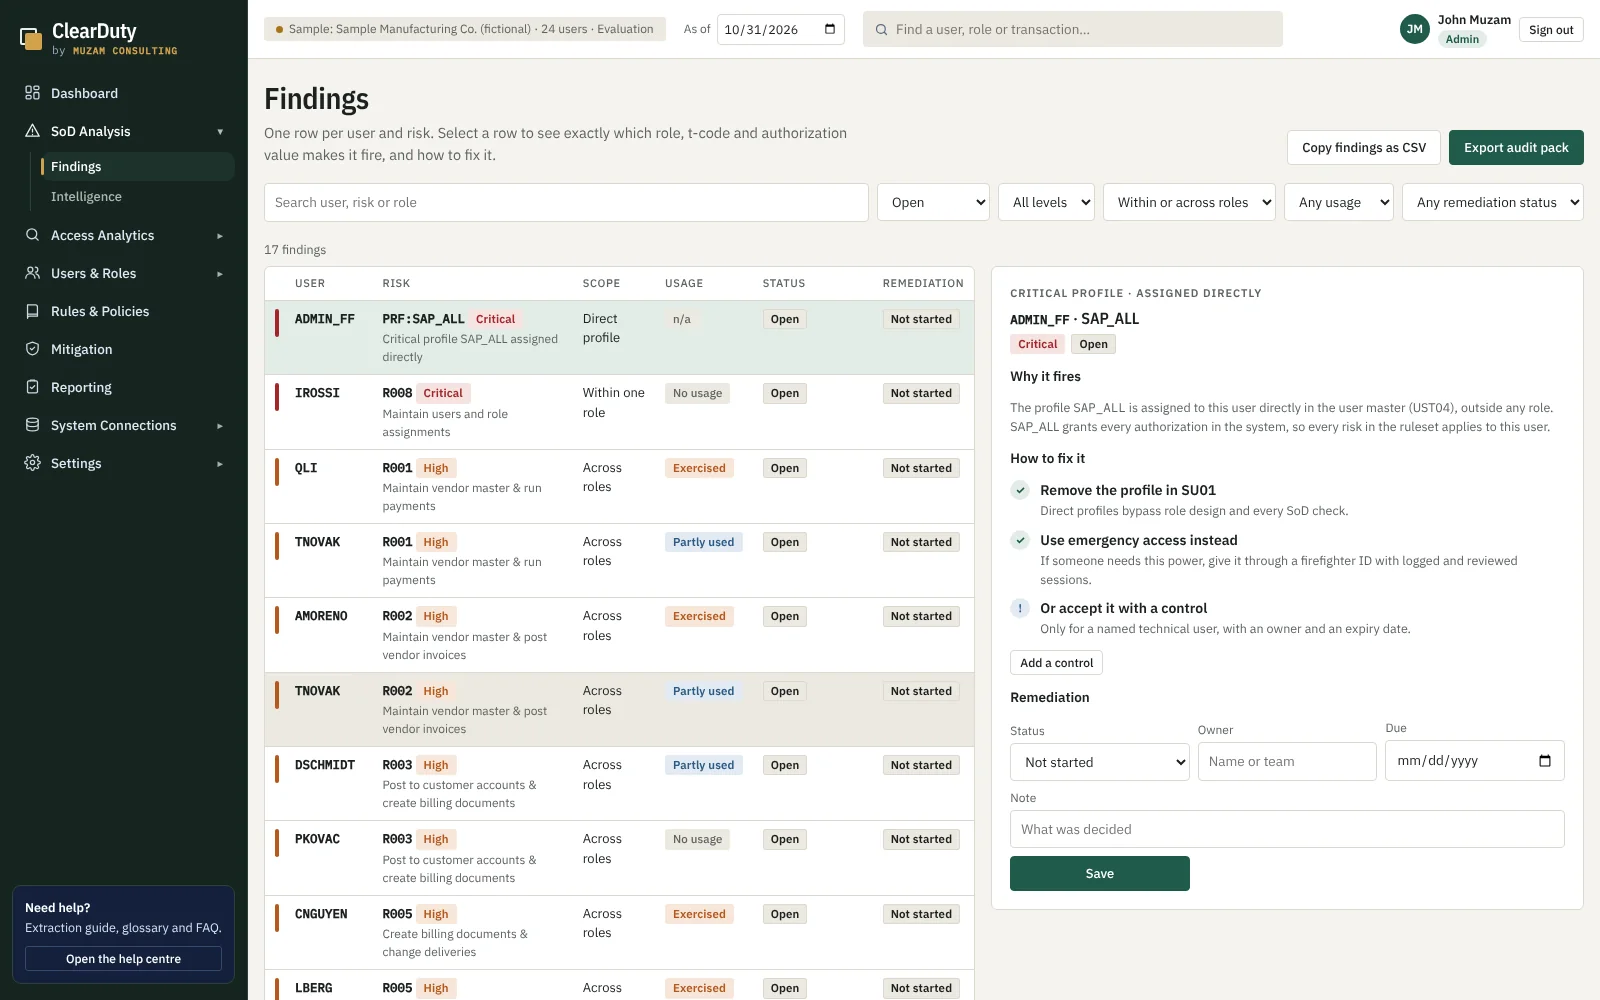Open Dashboard via its grid icon
Viewport: 1600px width, 1000px height.
(32, 93)
